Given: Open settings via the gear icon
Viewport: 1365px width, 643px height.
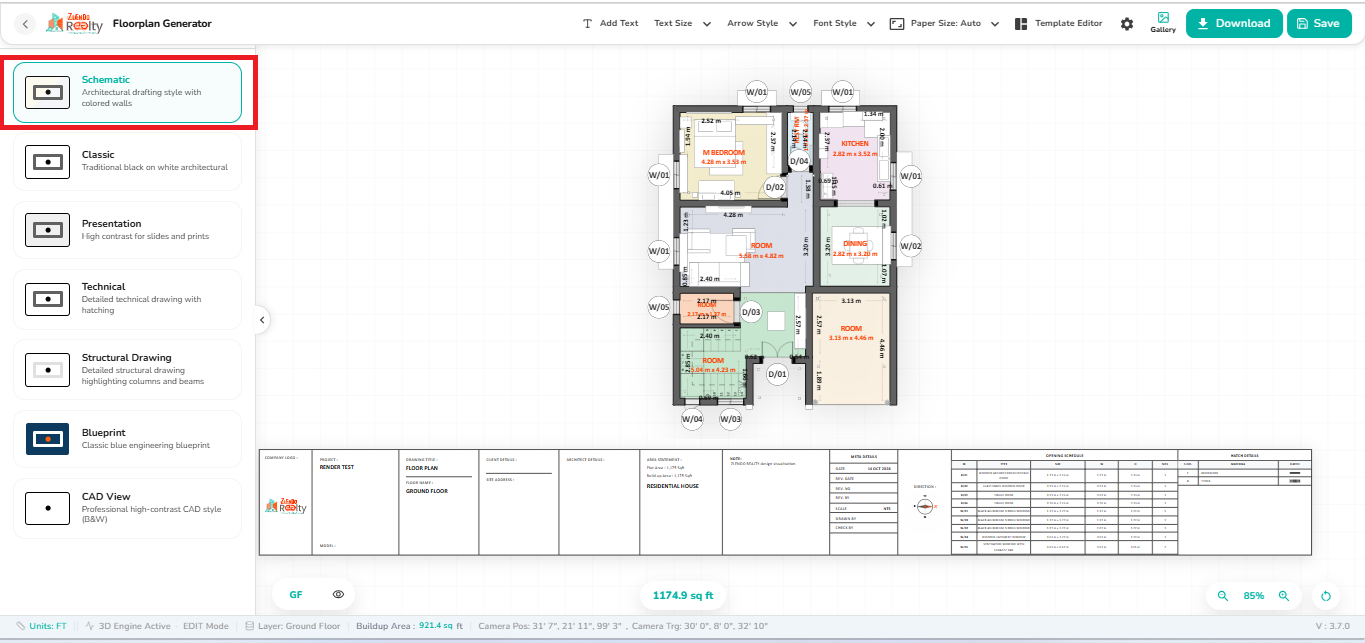Looking at the screenshot, I should coord(1127,24).
